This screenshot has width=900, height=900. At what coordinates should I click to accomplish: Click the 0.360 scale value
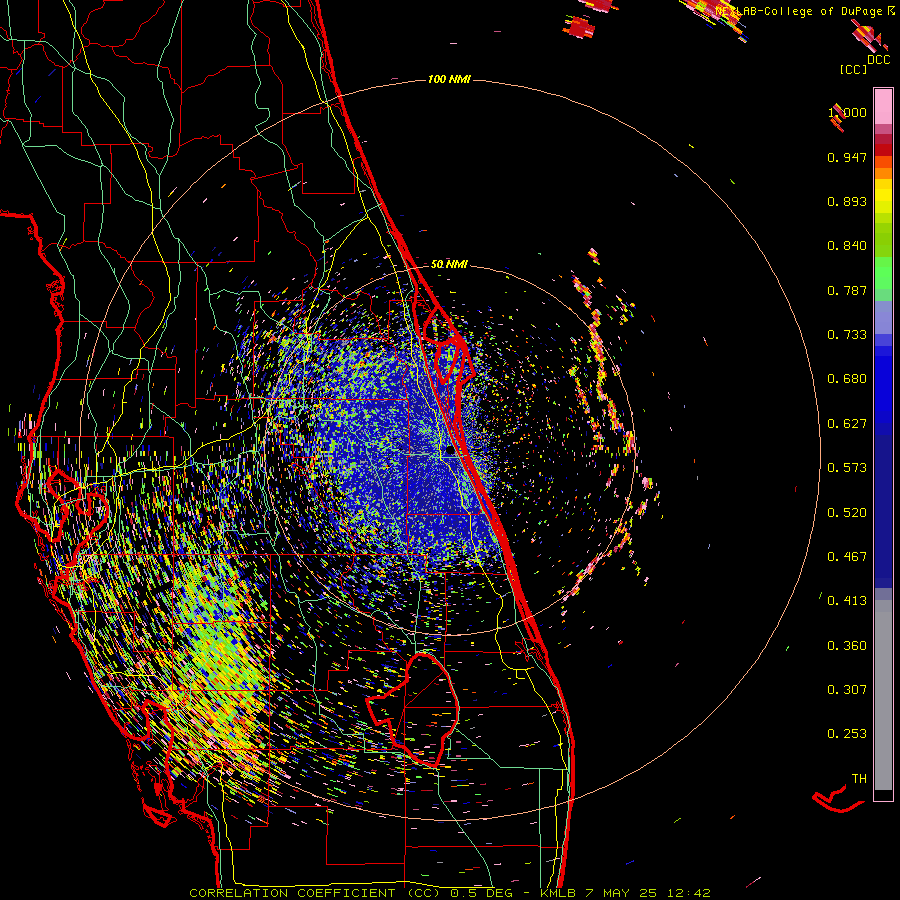tap(847, 646)
